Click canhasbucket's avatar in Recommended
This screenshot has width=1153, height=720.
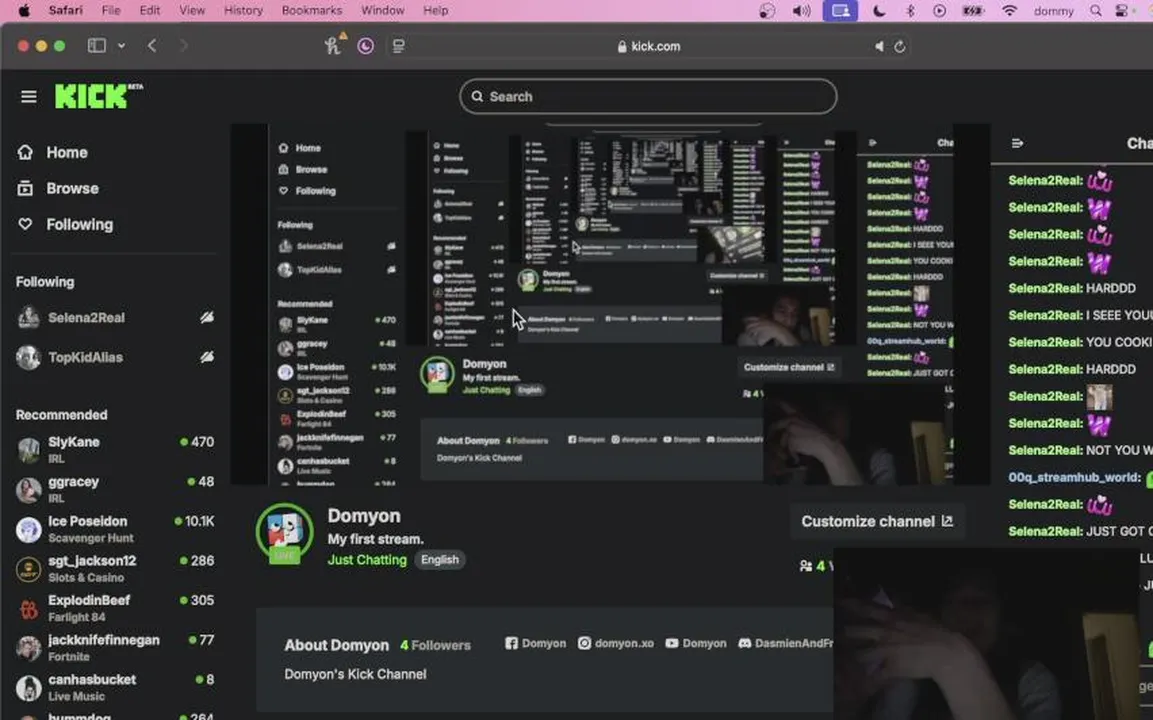pyautogui.click(x=29, y=688)
